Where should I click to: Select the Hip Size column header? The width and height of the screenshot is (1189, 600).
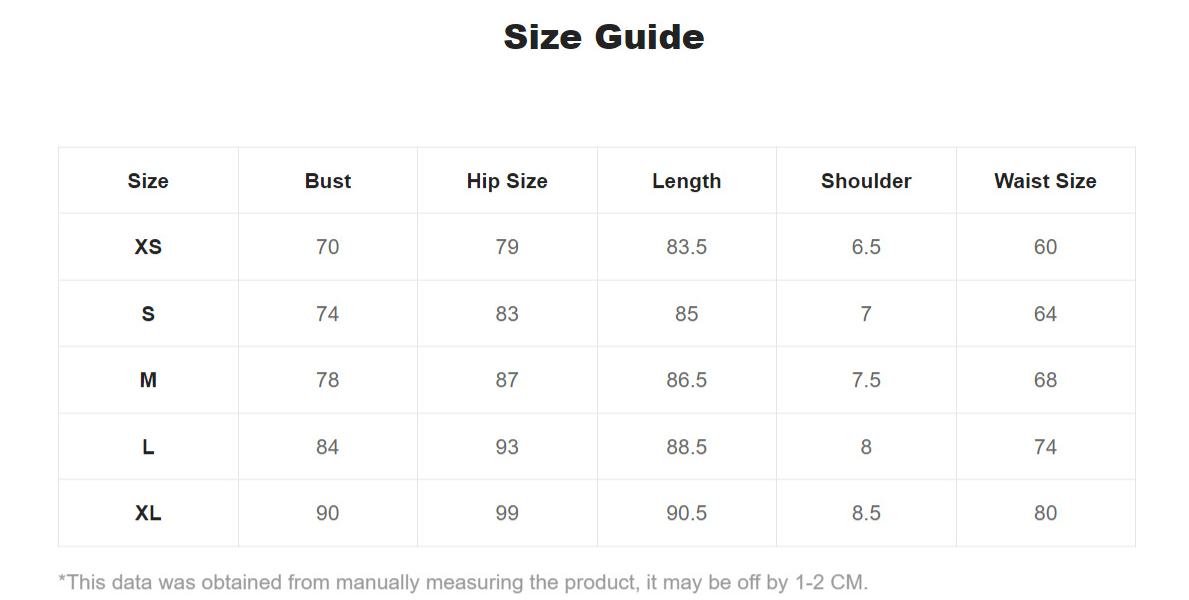click(x=507, y=181)
